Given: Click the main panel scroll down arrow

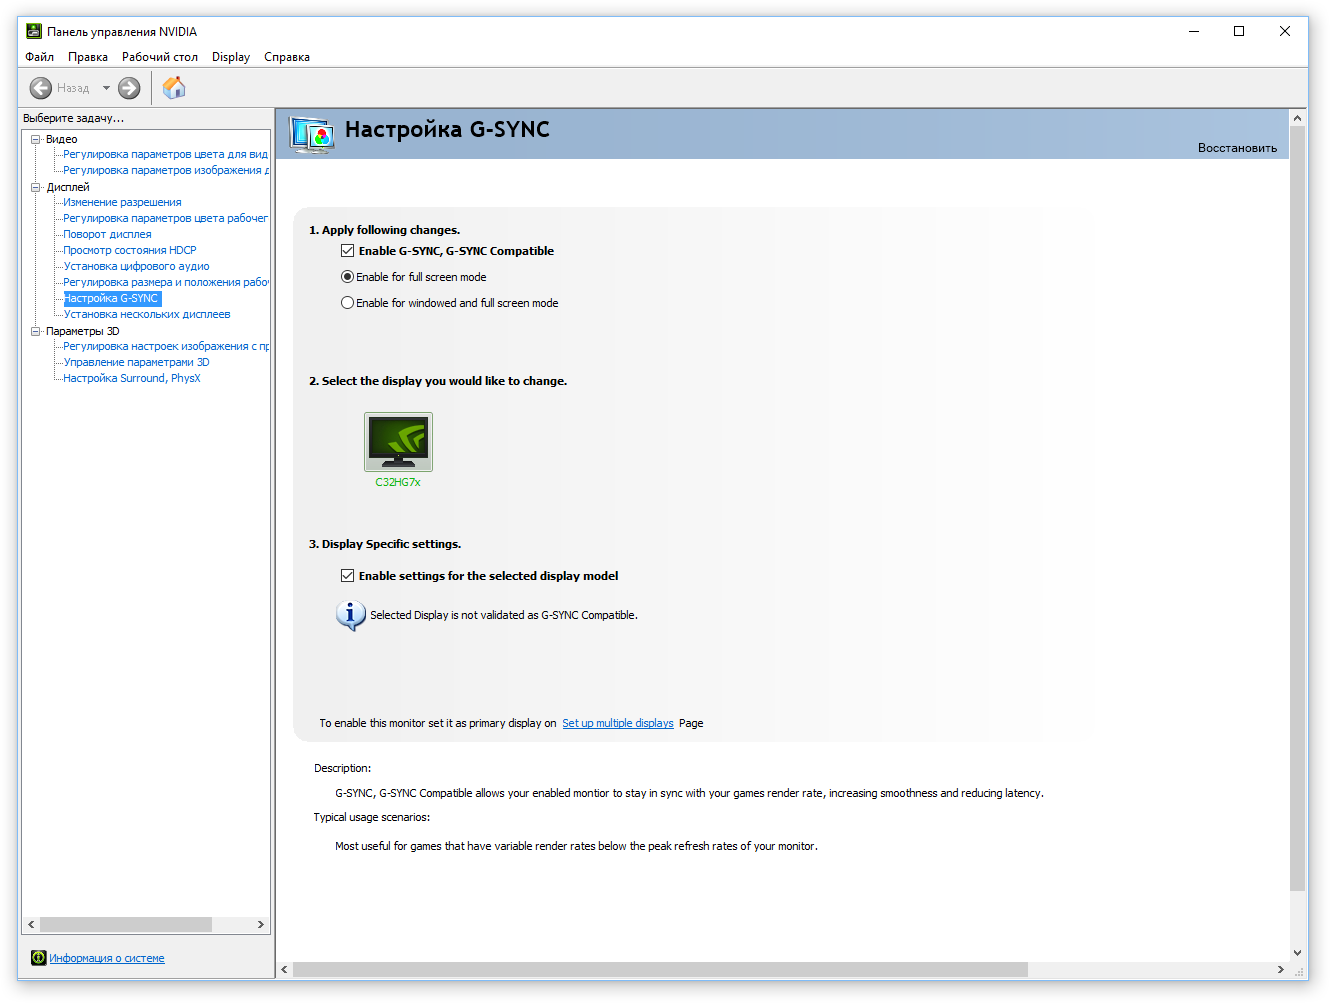Looking at the screenshot, I should point(1298,953).
